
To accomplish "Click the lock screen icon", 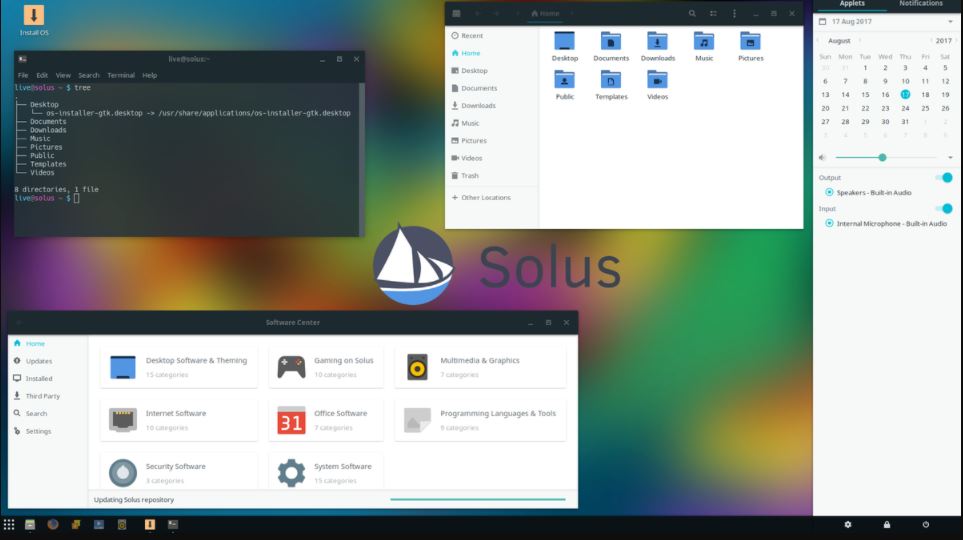I will tap(887, 525).
